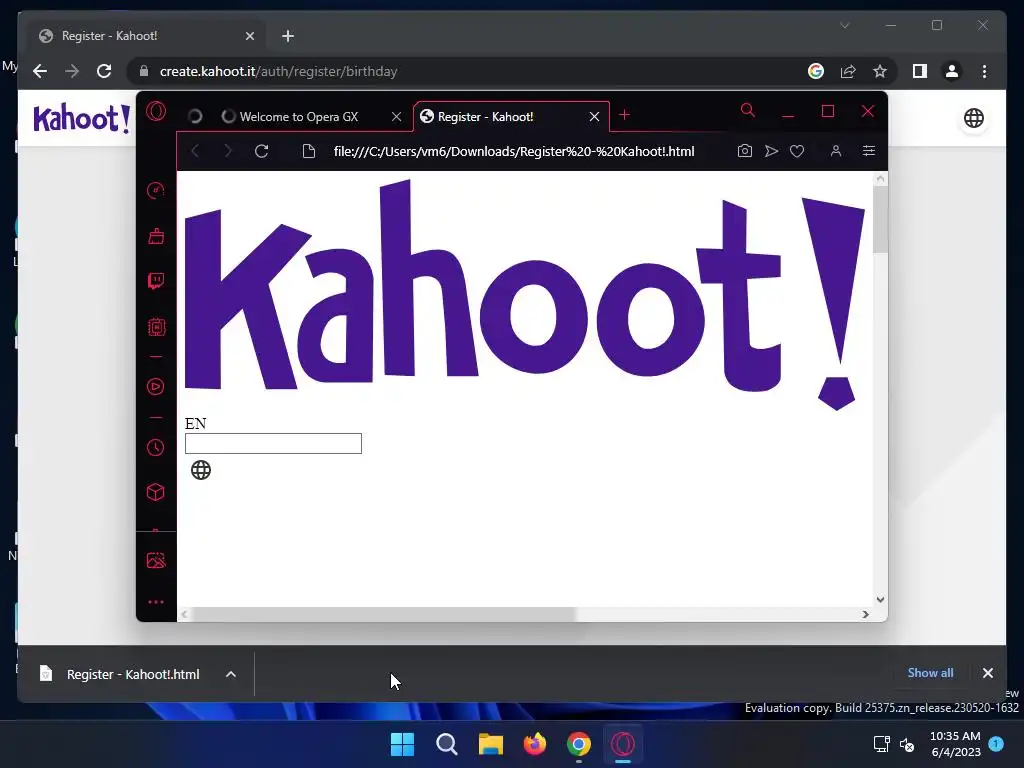Close Register - Kahoot! tab in Opera
The image size is (1024, 768).
coord(594,117)
